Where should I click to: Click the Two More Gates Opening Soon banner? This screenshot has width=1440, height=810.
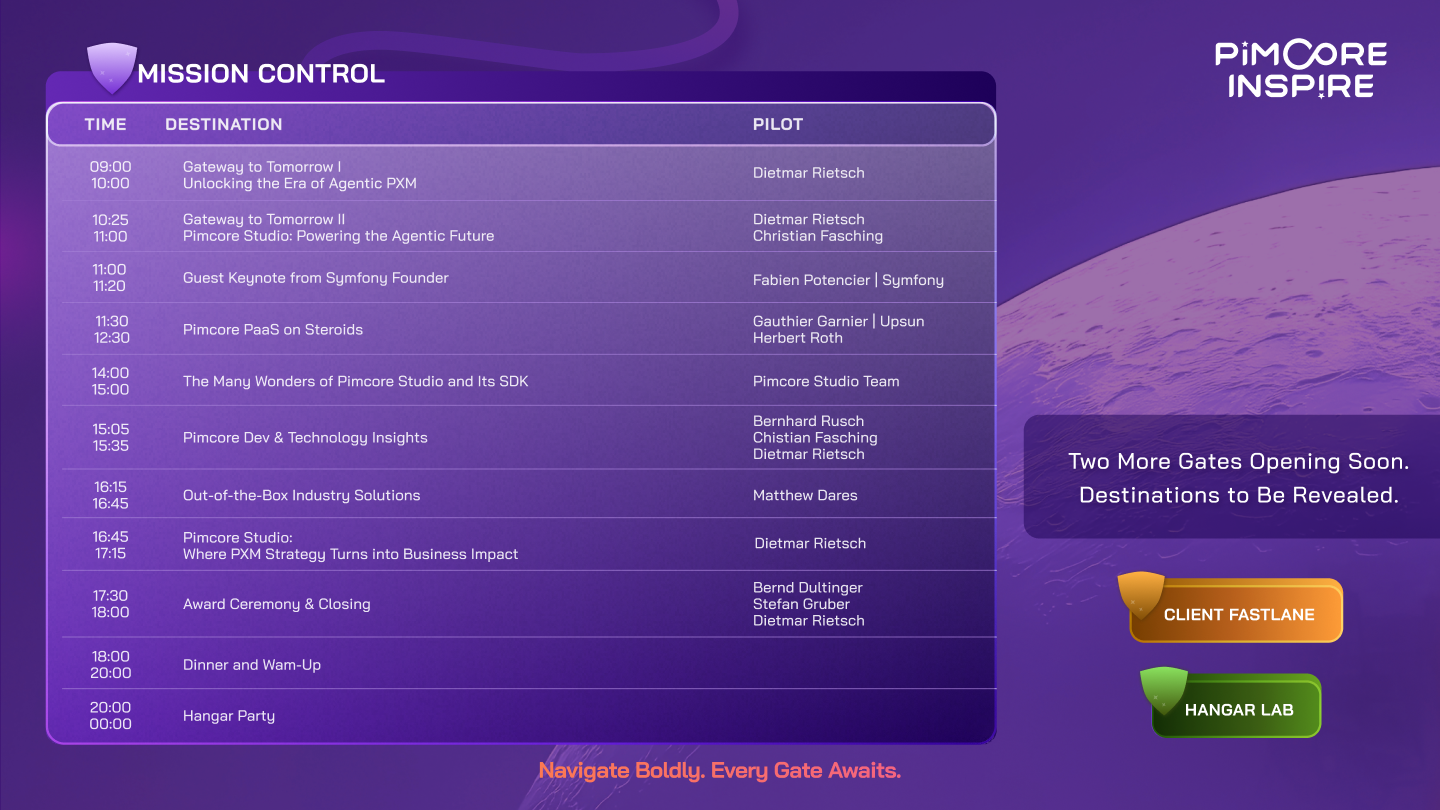[1238, 478]
